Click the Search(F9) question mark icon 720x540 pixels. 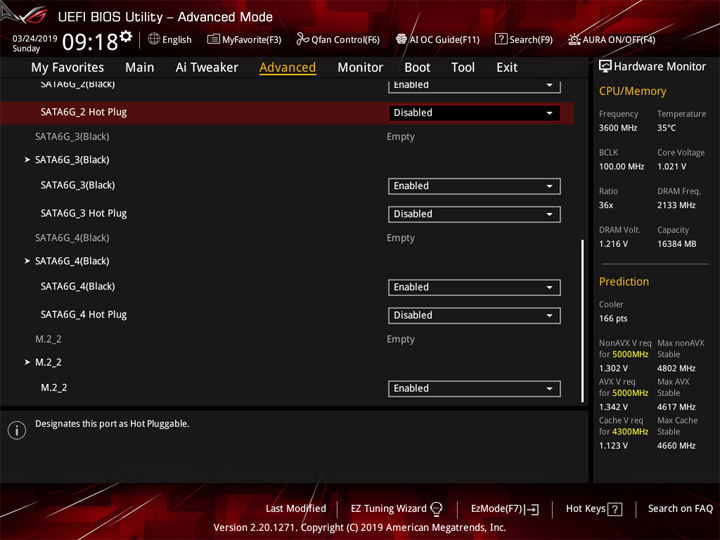point(501,39)
